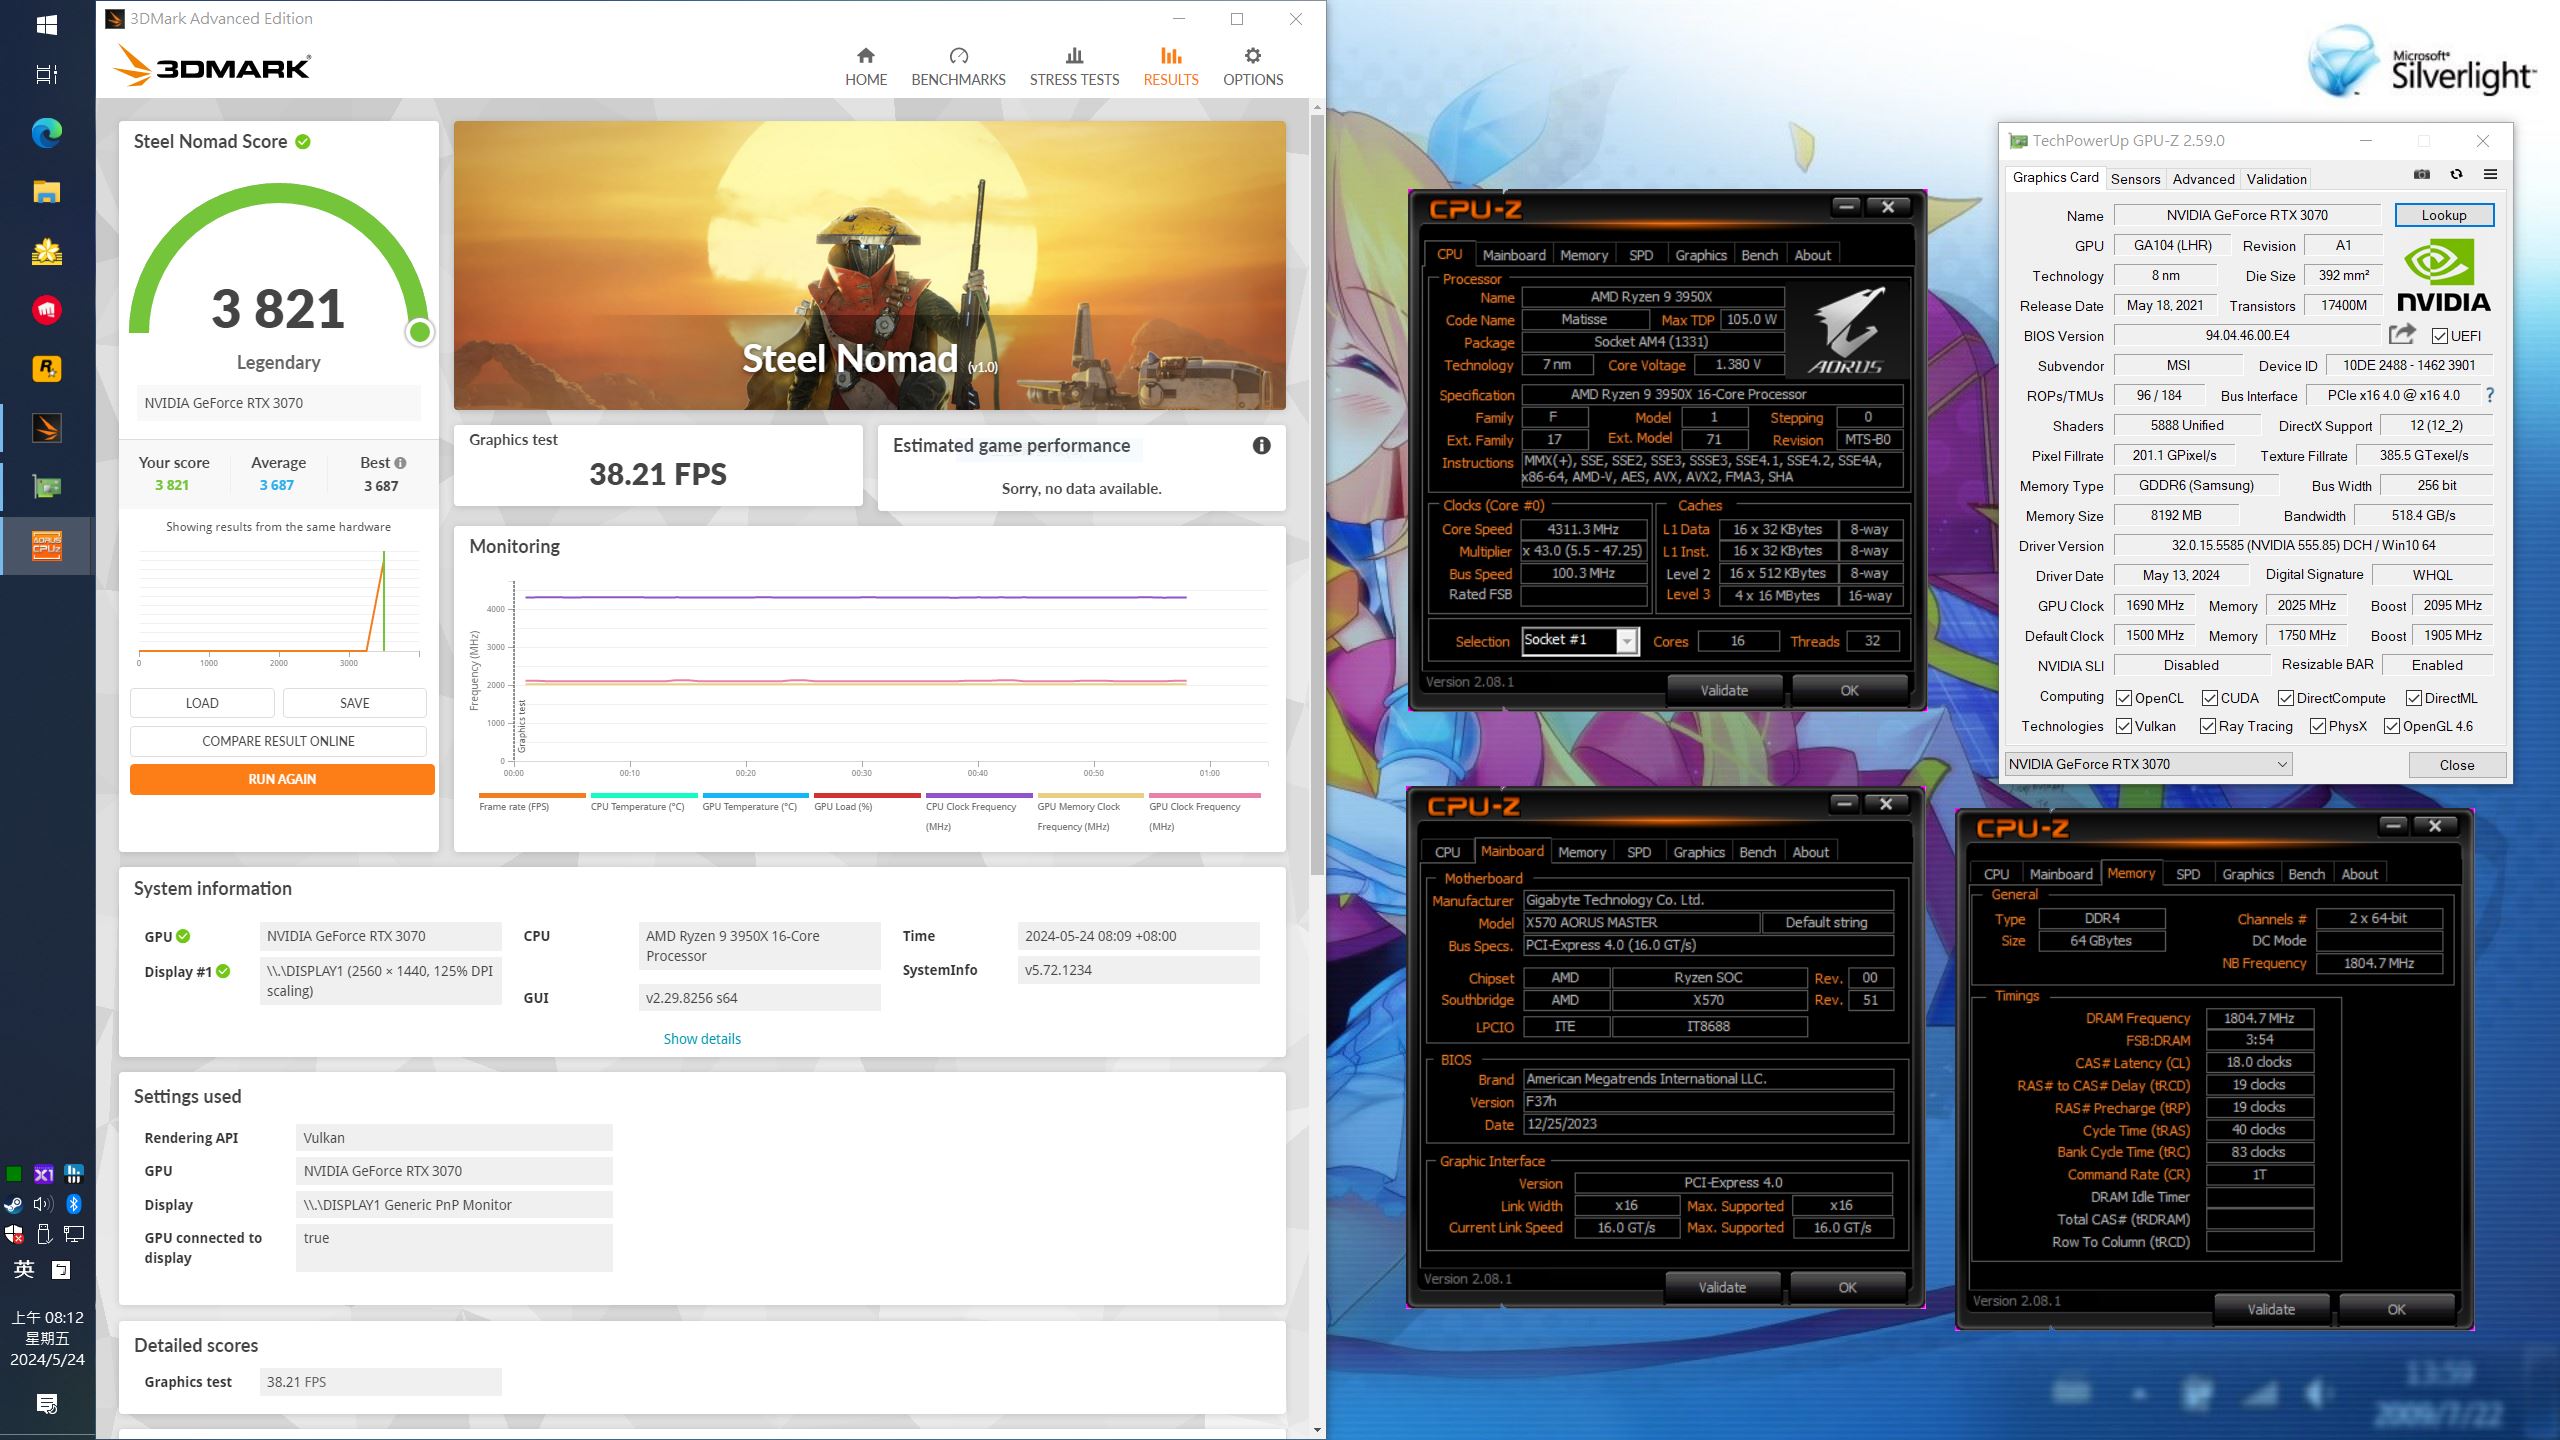Click the Bluetooth tray icon

(x=74, y=1204)
